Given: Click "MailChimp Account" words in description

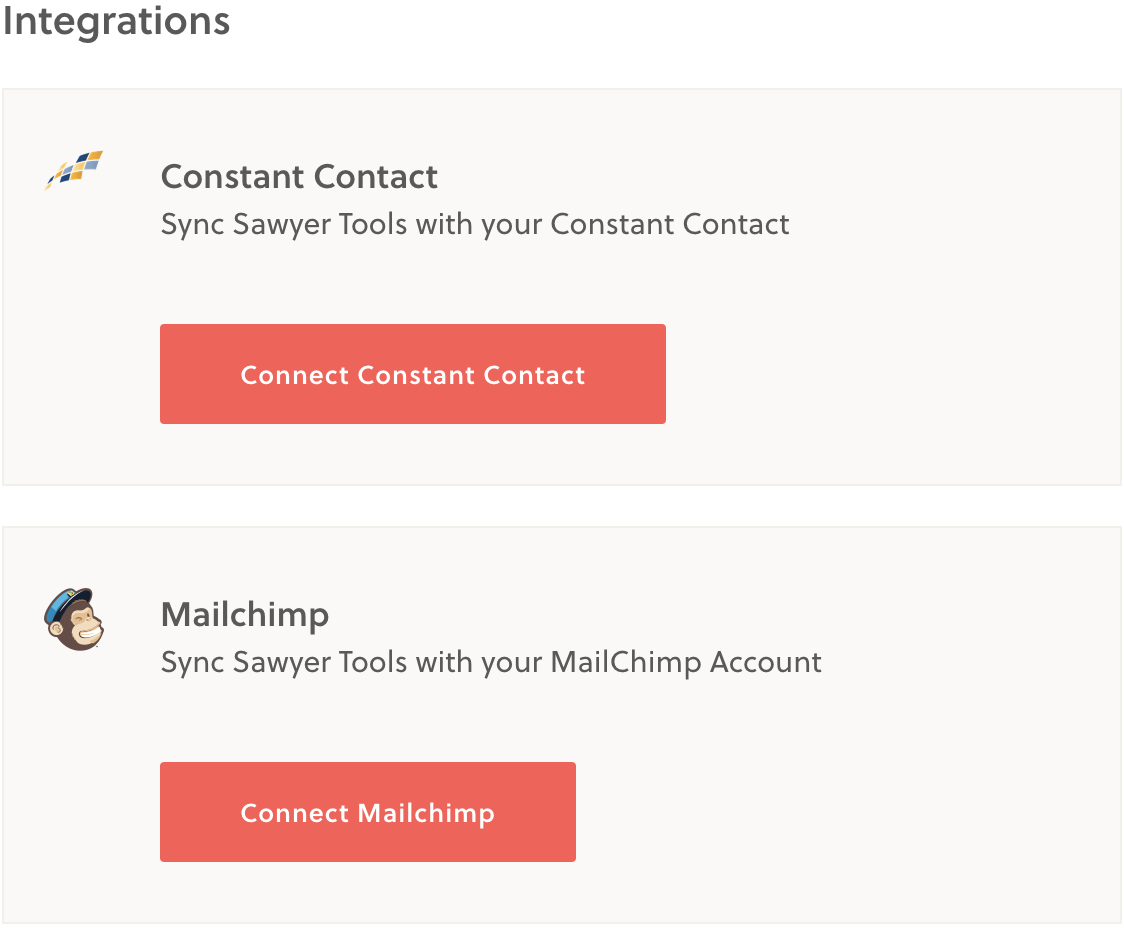Looking at the screenshot, I should tap(686, 663).
